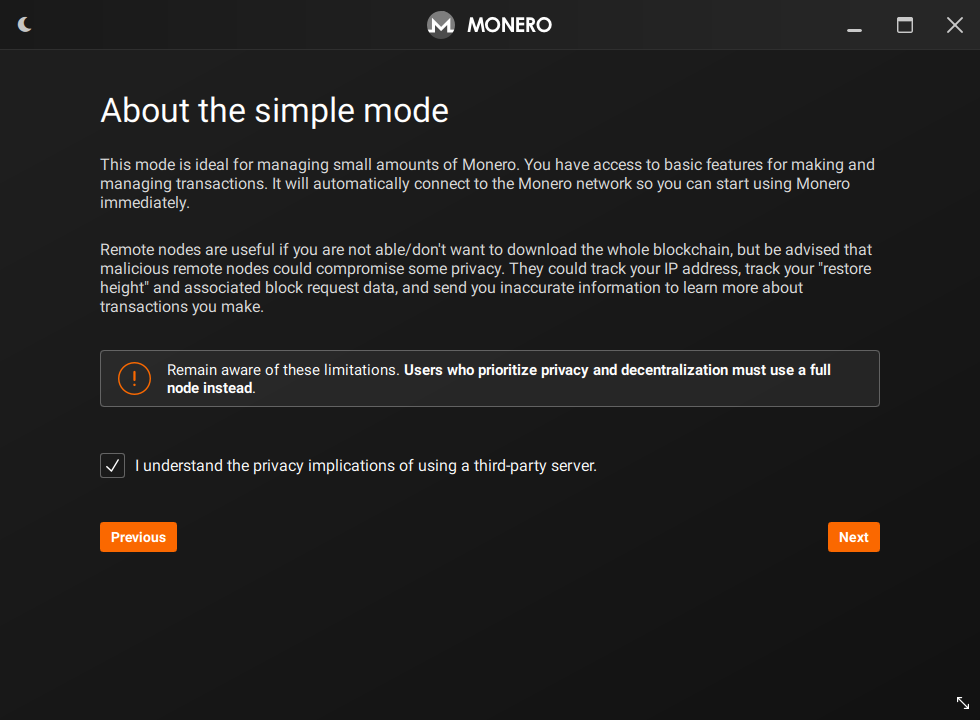Go back with the Previous button
Screen dimensions: 980x720
click(138, 537)
